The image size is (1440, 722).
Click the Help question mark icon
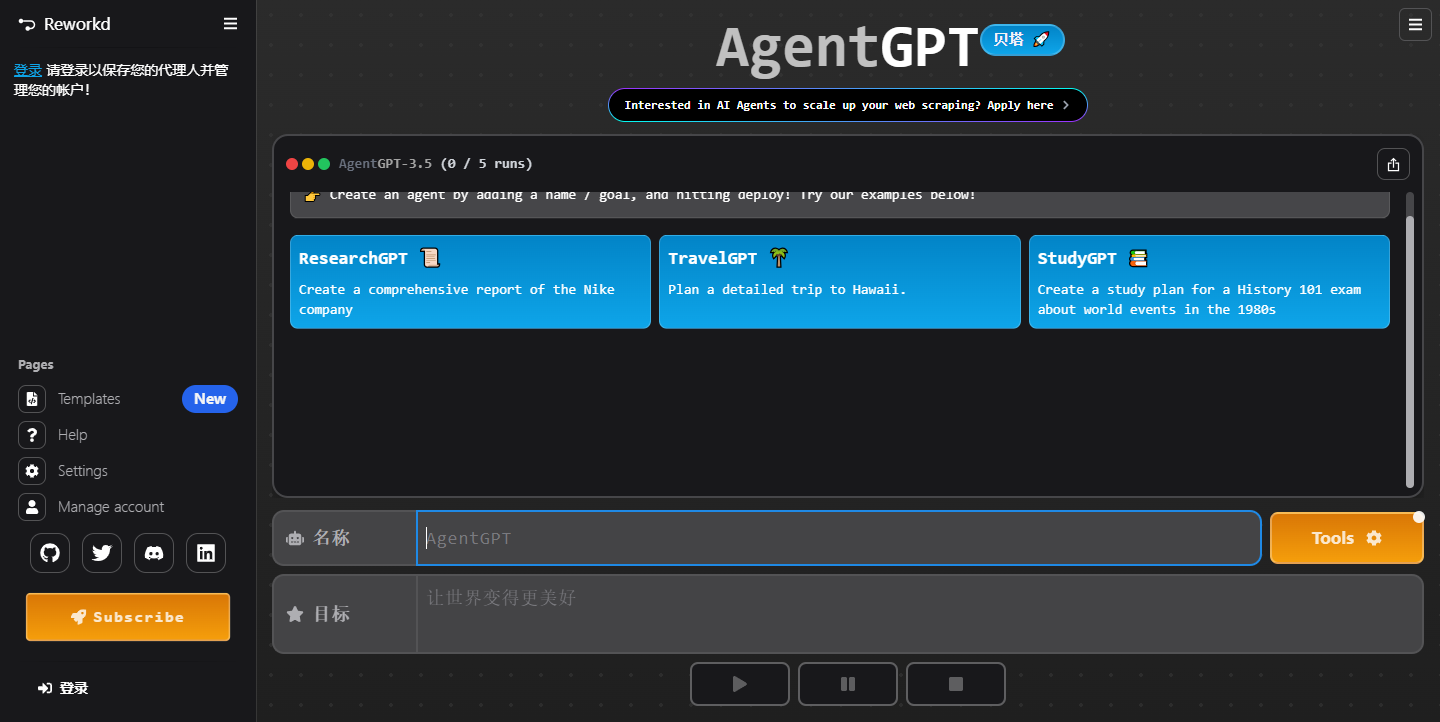(x=32, y=435)
